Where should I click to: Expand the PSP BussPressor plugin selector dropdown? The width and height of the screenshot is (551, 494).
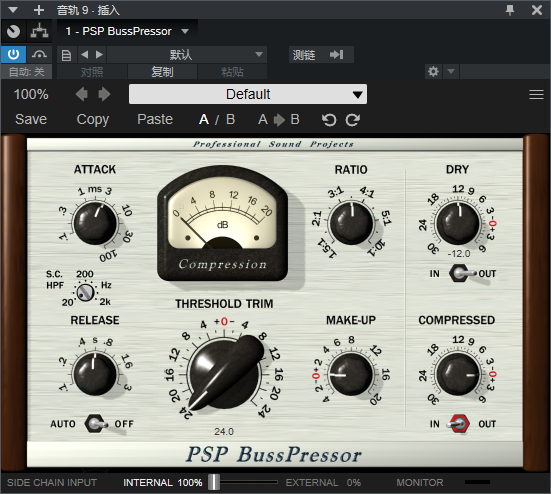click(185, 31)
